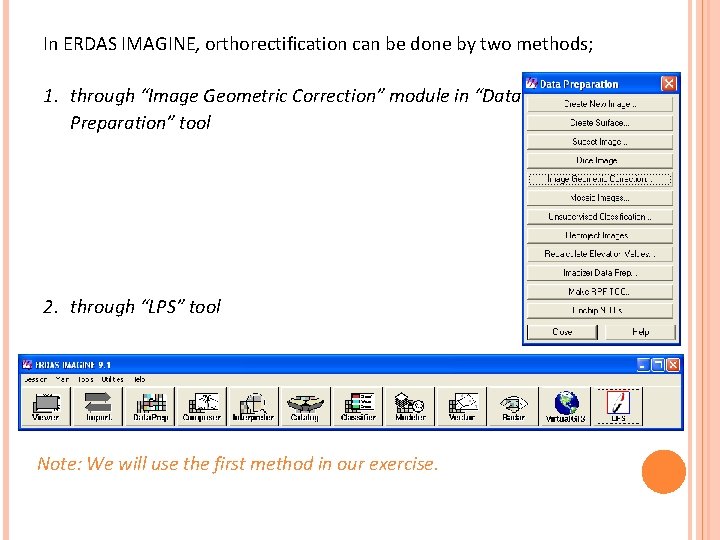Open the VirtualGIS globe icon
720x540 pixels.
pos(566,406)
